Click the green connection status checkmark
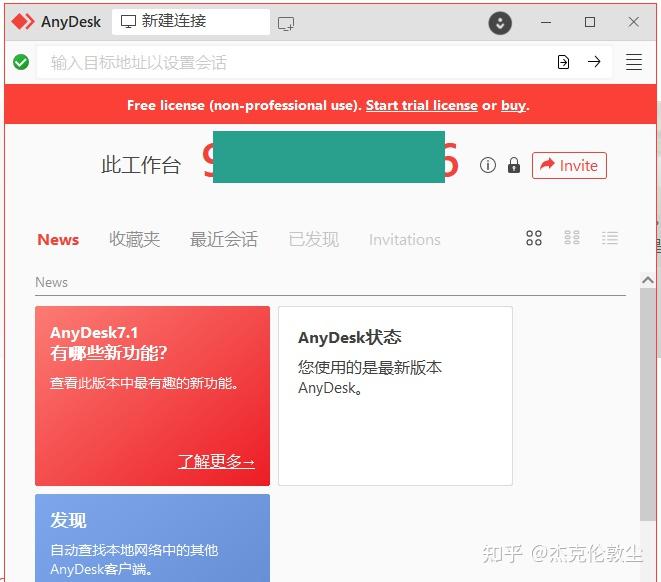 pos(21,62)
